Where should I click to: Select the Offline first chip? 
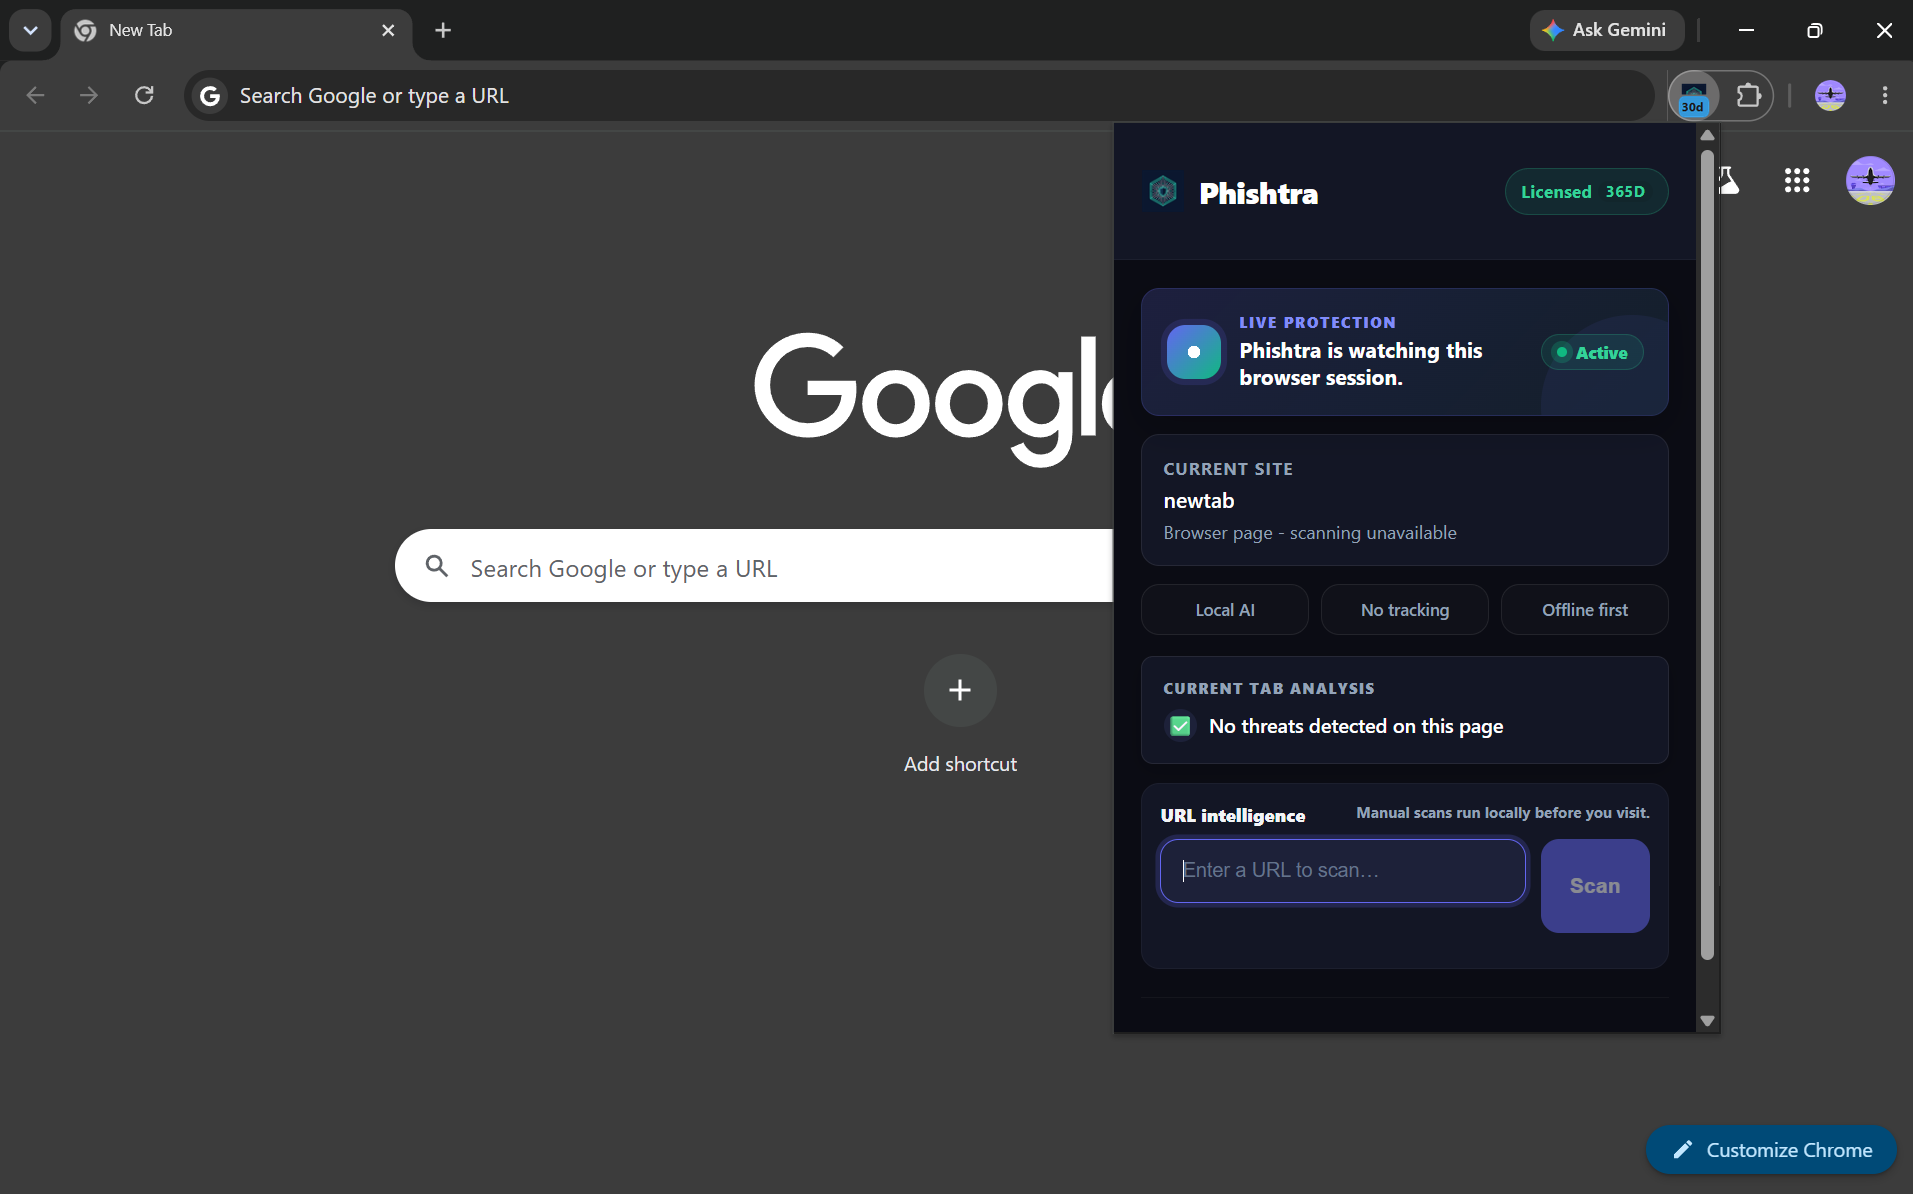pos(1584,610)
